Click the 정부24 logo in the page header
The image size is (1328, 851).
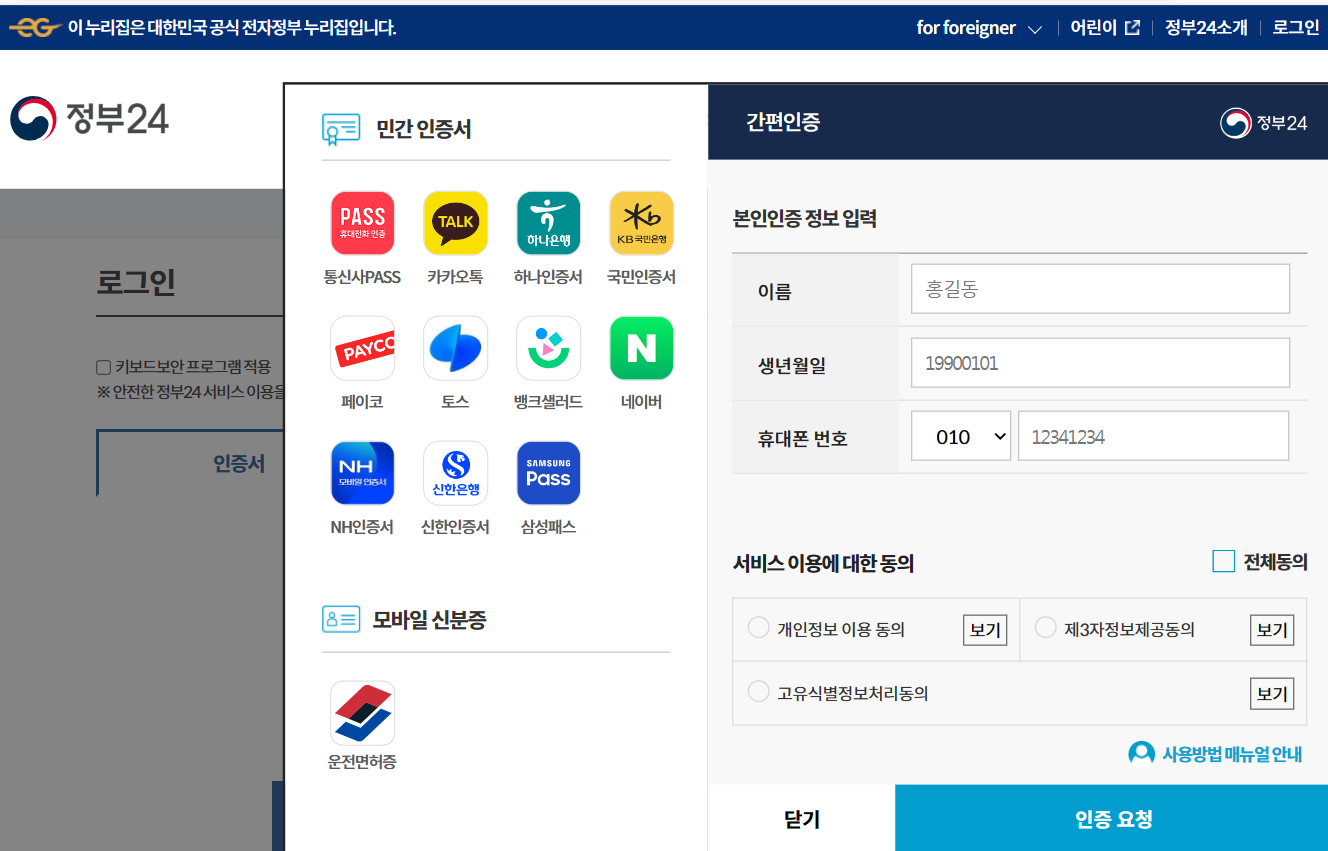[x=89, y=119]
